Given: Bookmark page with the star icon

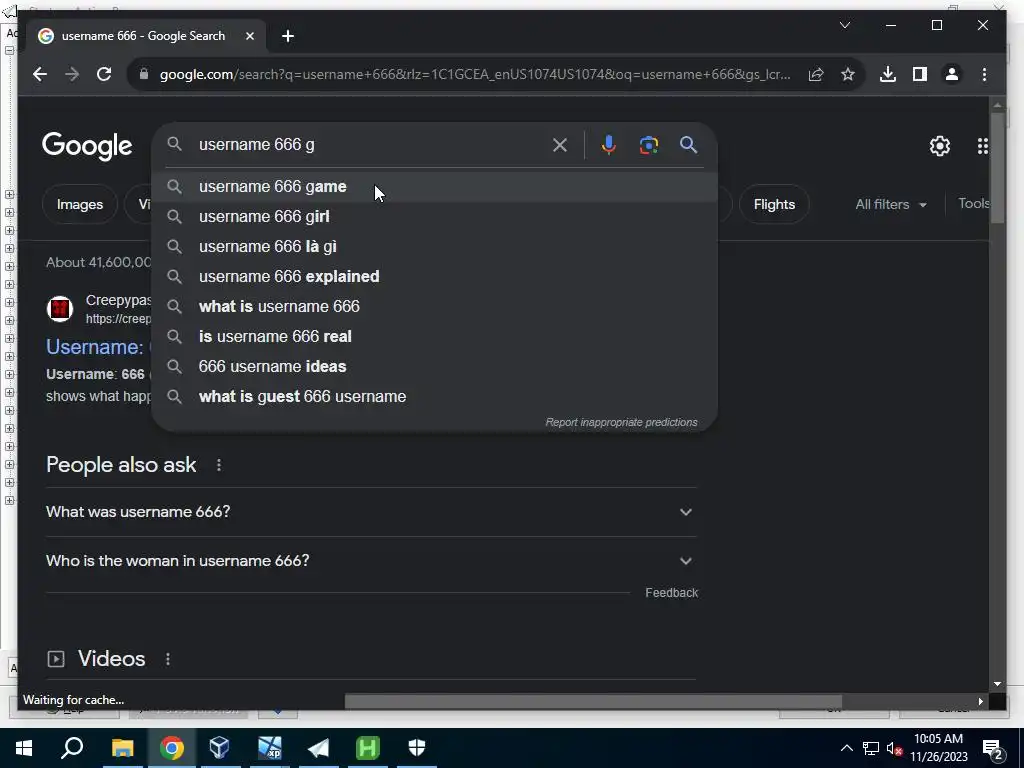Looking at the screenshot, I should click(x=848, y=74).
